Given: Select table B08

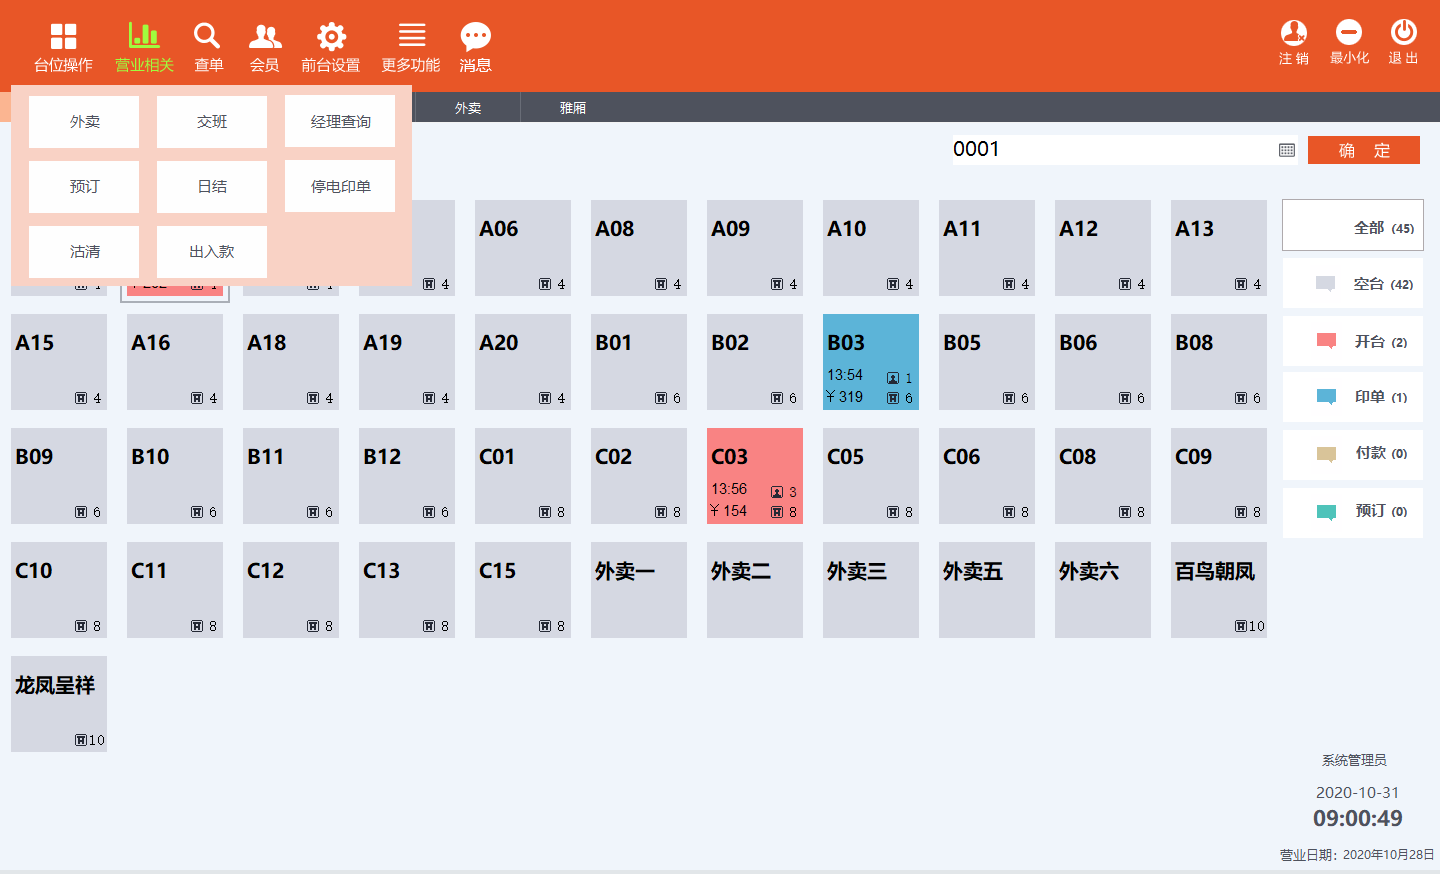Looking at the screenshot, I should (1219, 362).
